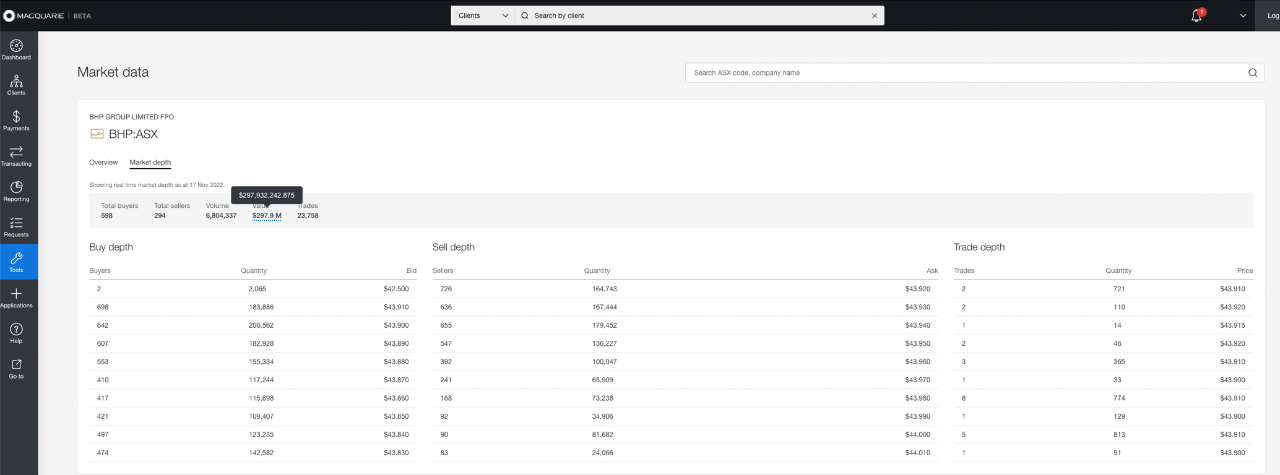This screenshot has width=1280, height=475.
Task: Click the ASX search magnifier icon
Action: 1253,72
